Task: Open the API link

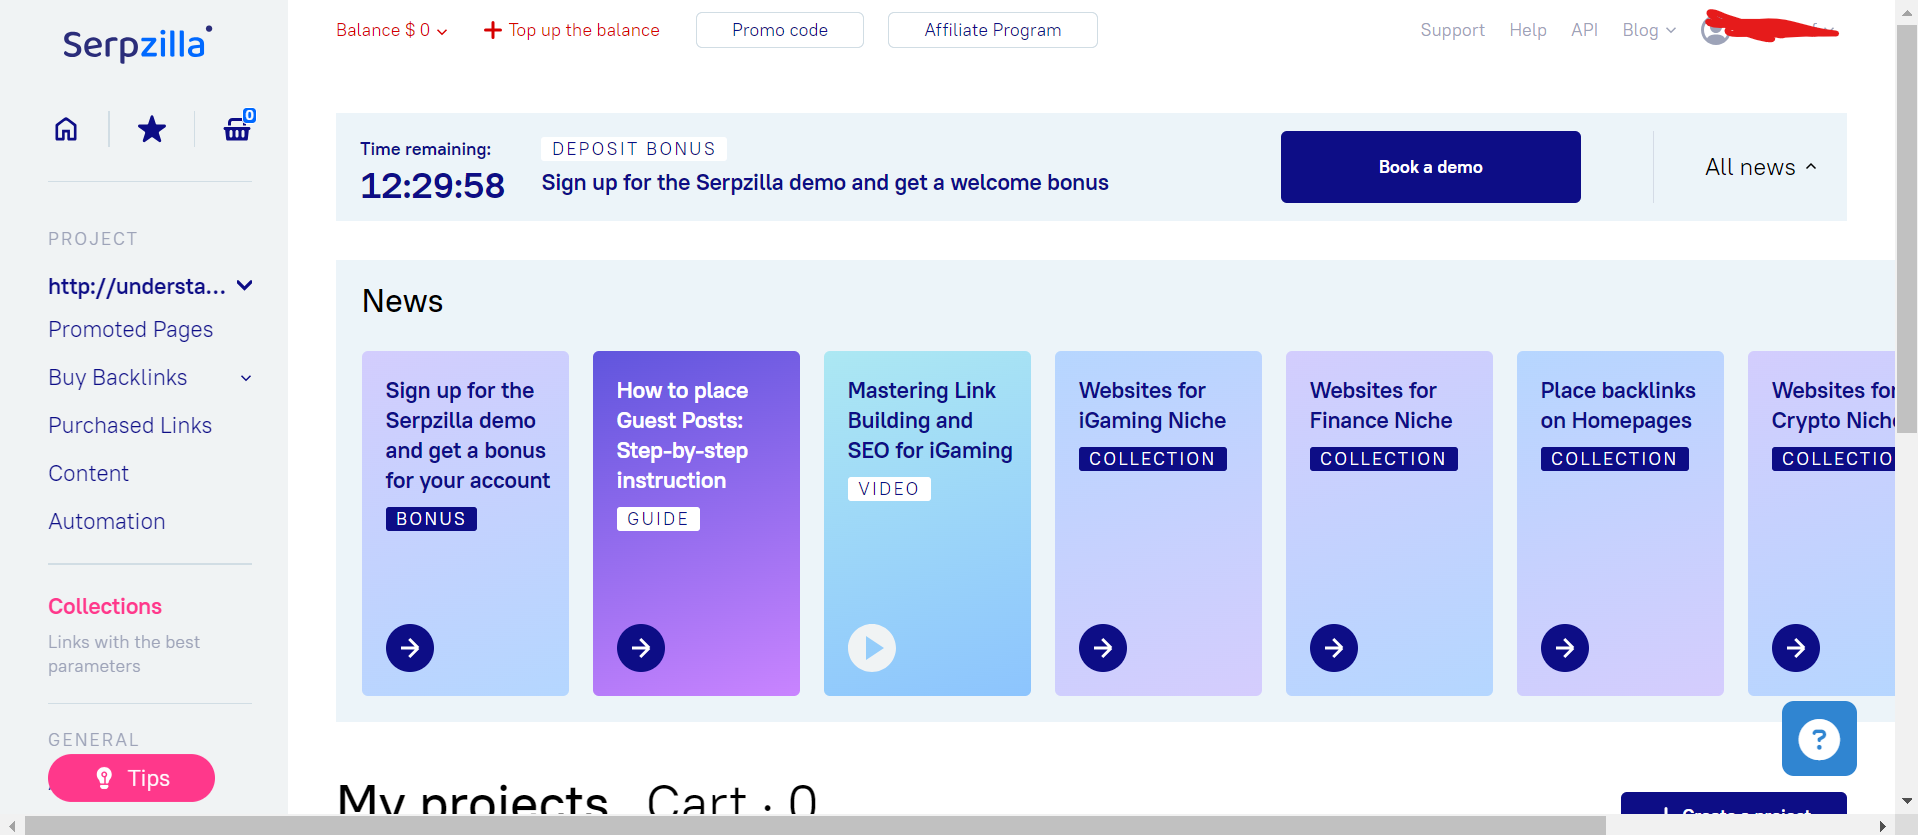Action: [1584, 30]
